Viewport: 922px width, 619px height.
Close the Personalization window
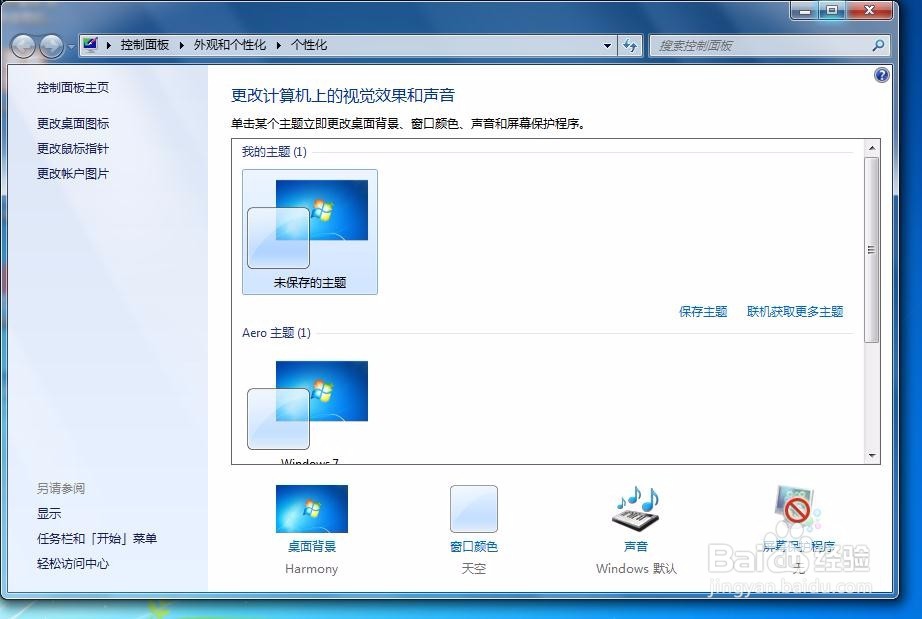pos(870,10)
